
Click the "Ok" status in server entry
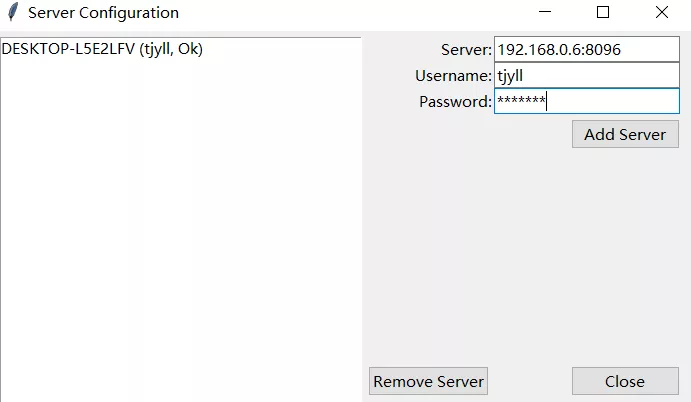point(189,49)
